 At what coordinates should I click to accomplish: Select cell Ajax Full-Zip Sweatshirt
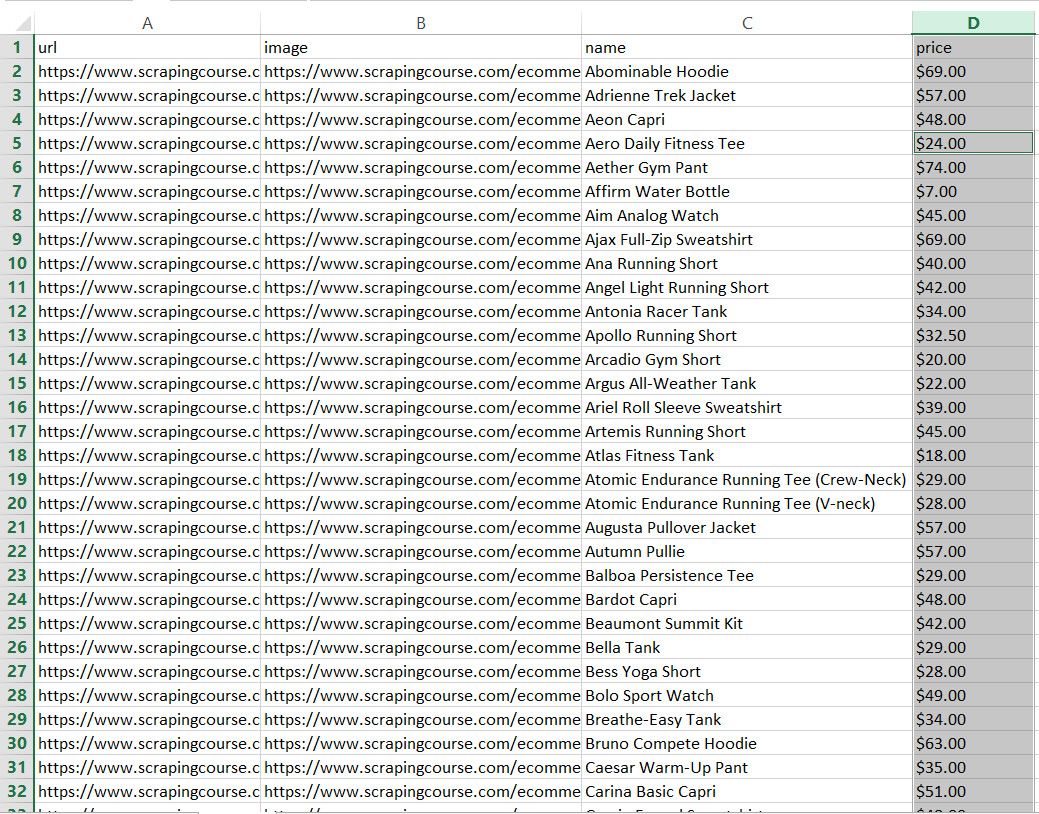coord(747,239)
